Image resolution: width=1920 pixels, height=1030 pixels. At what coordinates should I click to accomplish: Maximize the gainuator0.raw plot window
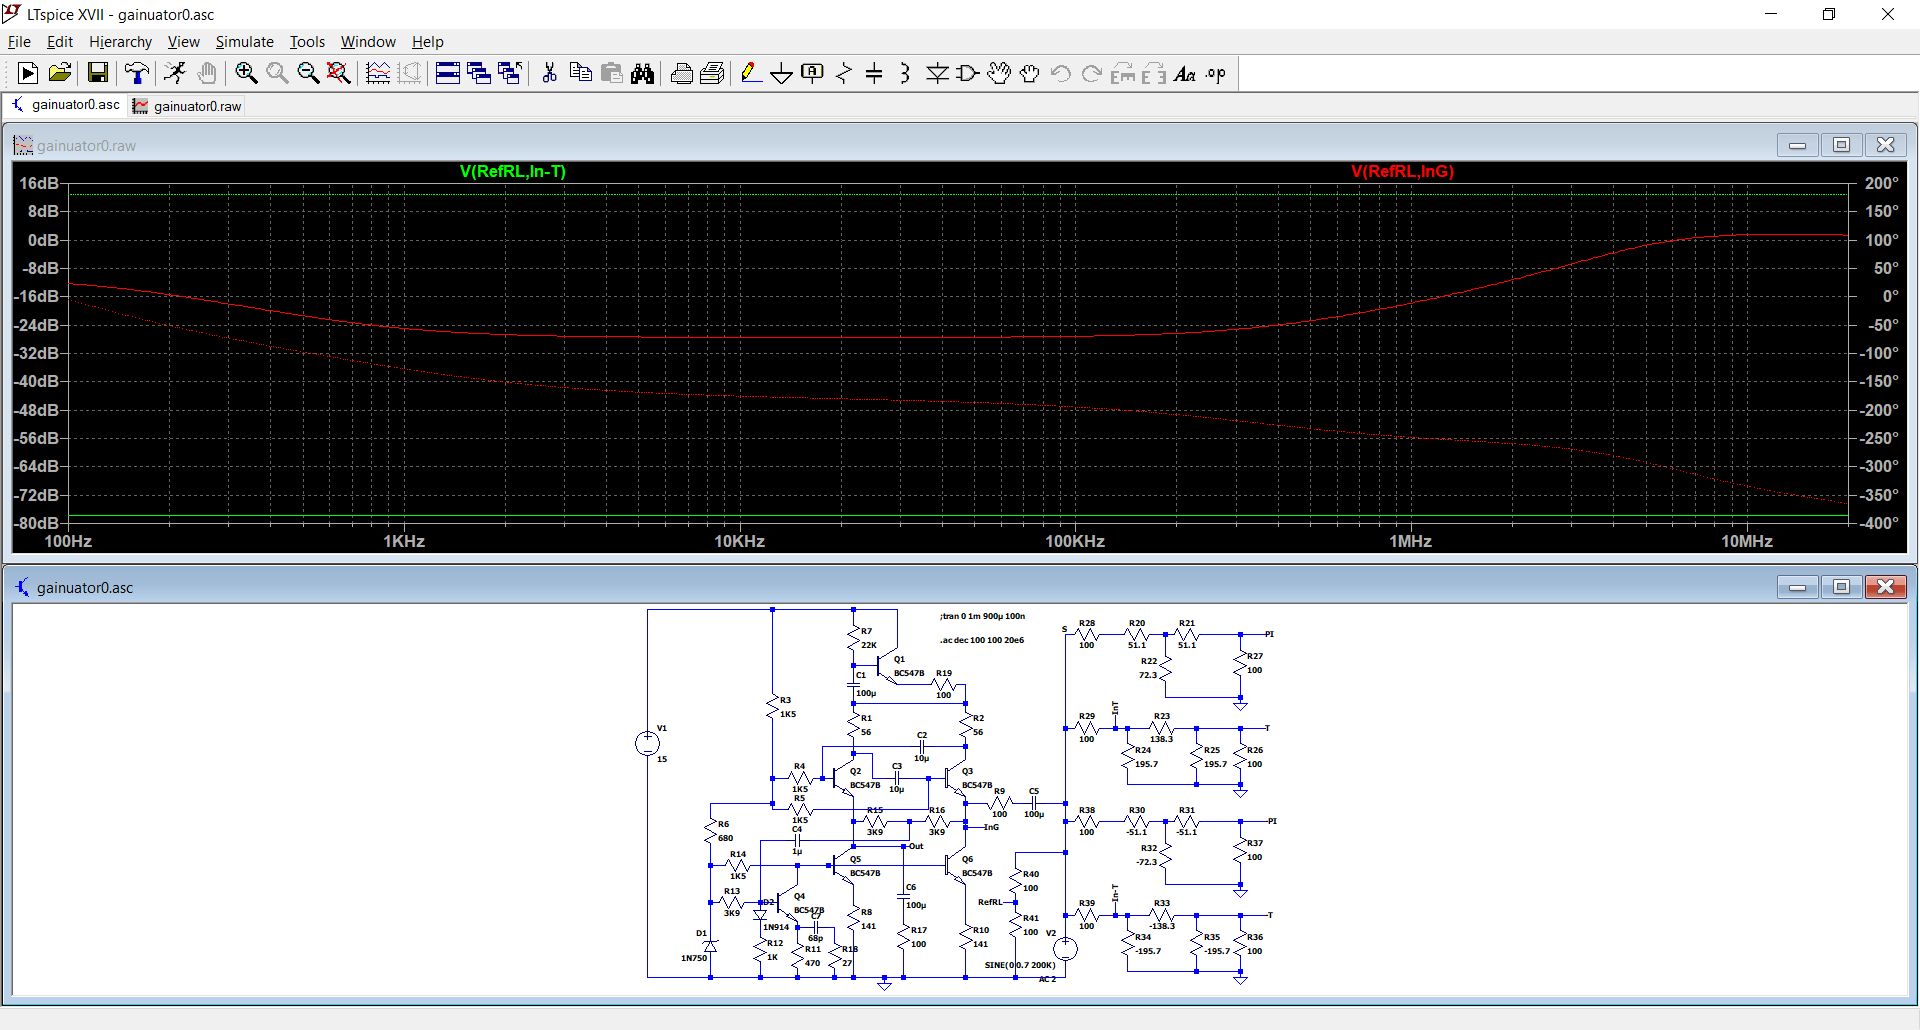[1841, 145]
